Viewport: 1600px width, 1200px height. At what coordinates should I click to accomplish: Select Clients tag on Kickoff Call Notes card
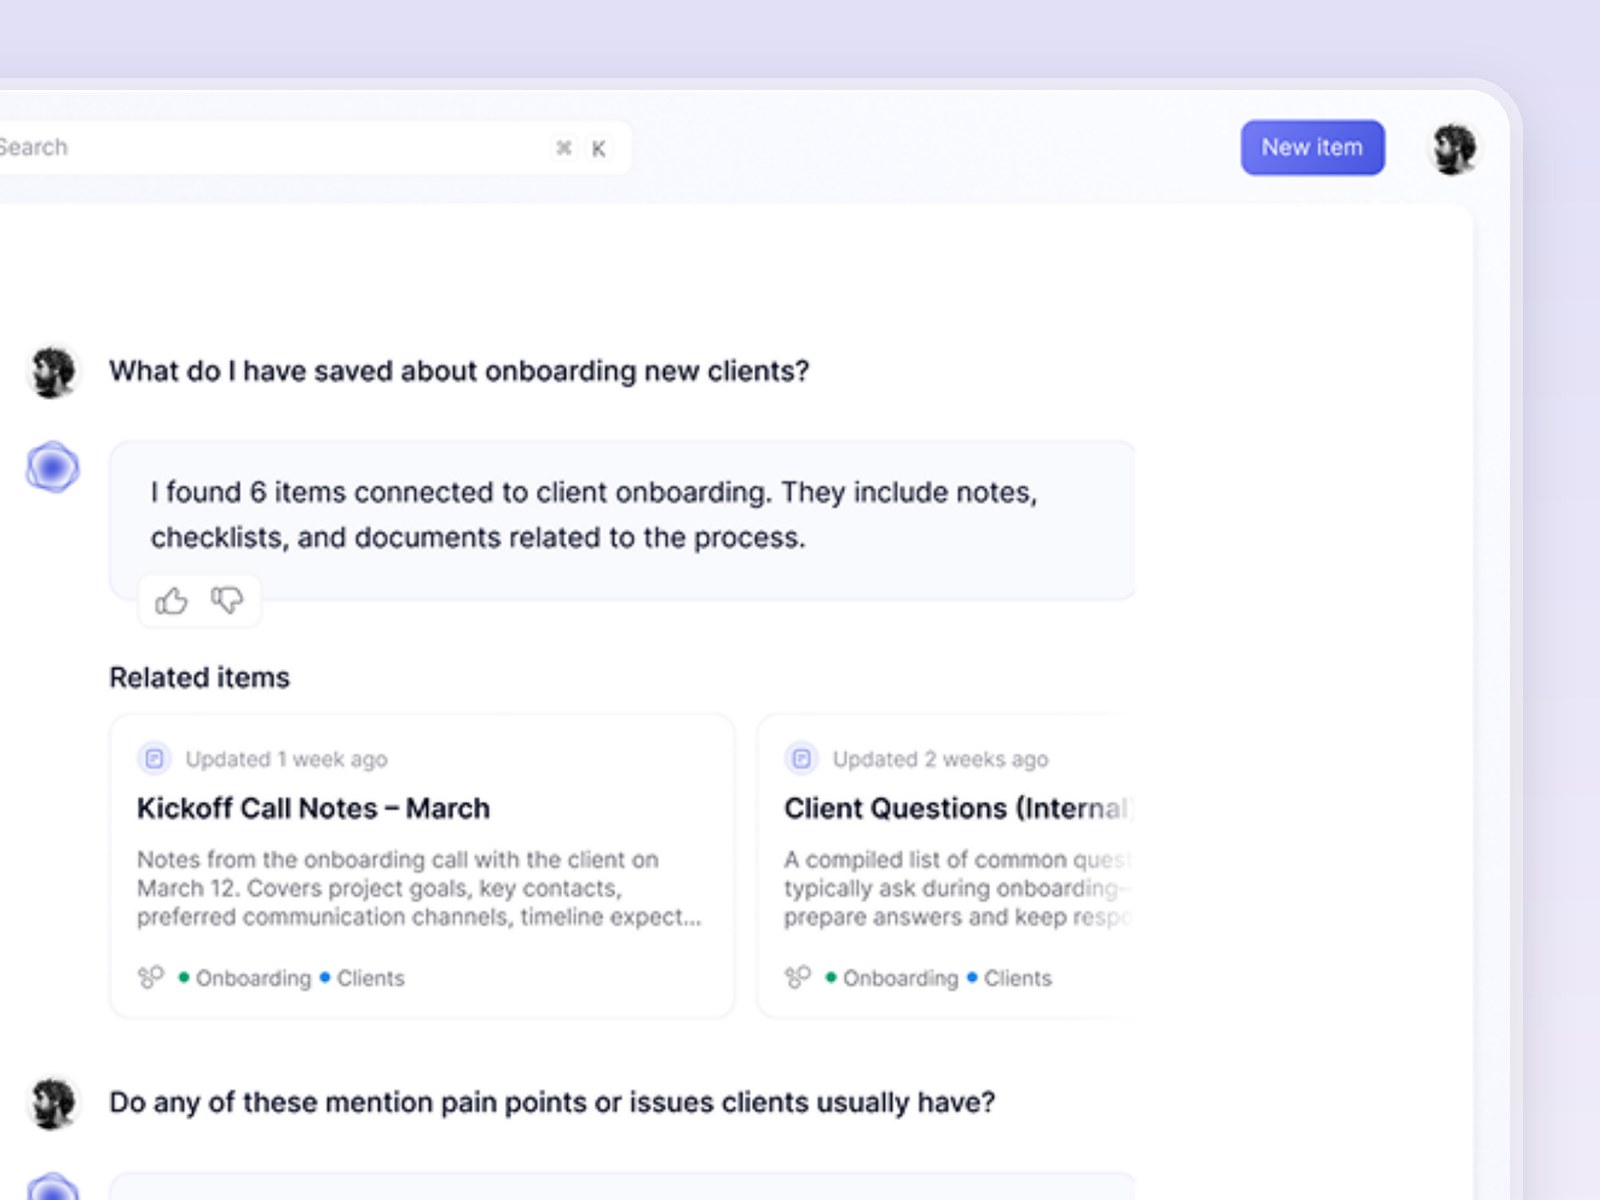pos(362,978)
